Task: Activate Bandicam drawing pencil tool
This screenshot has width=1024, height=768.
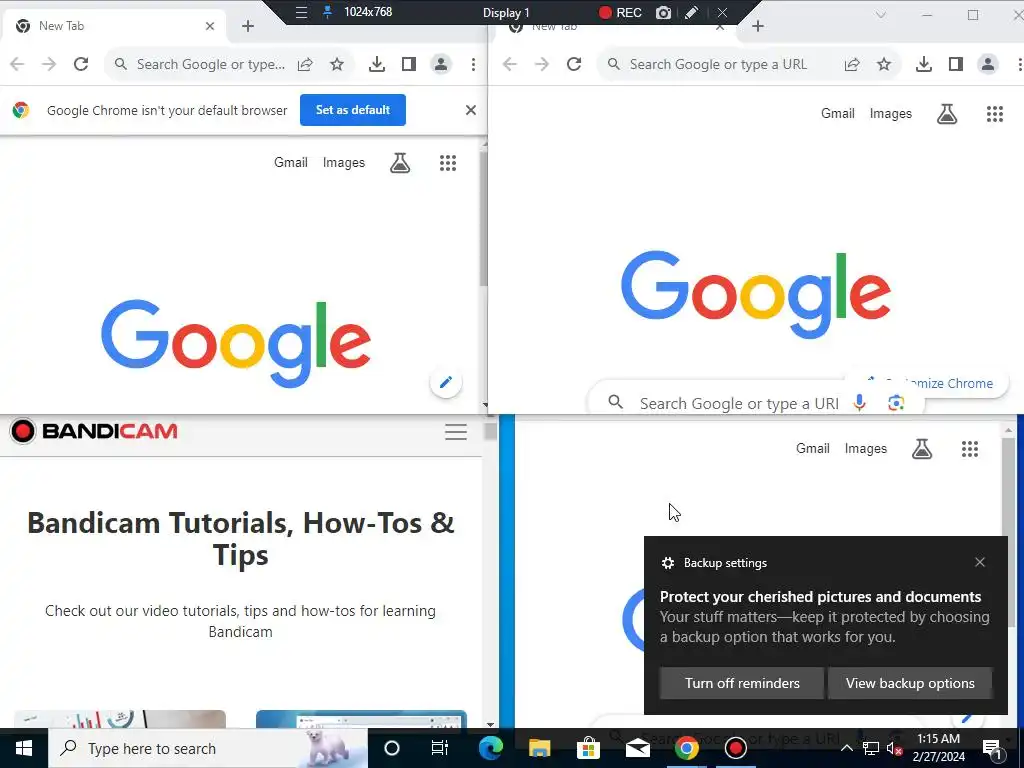Action: [x=692, y=12]
